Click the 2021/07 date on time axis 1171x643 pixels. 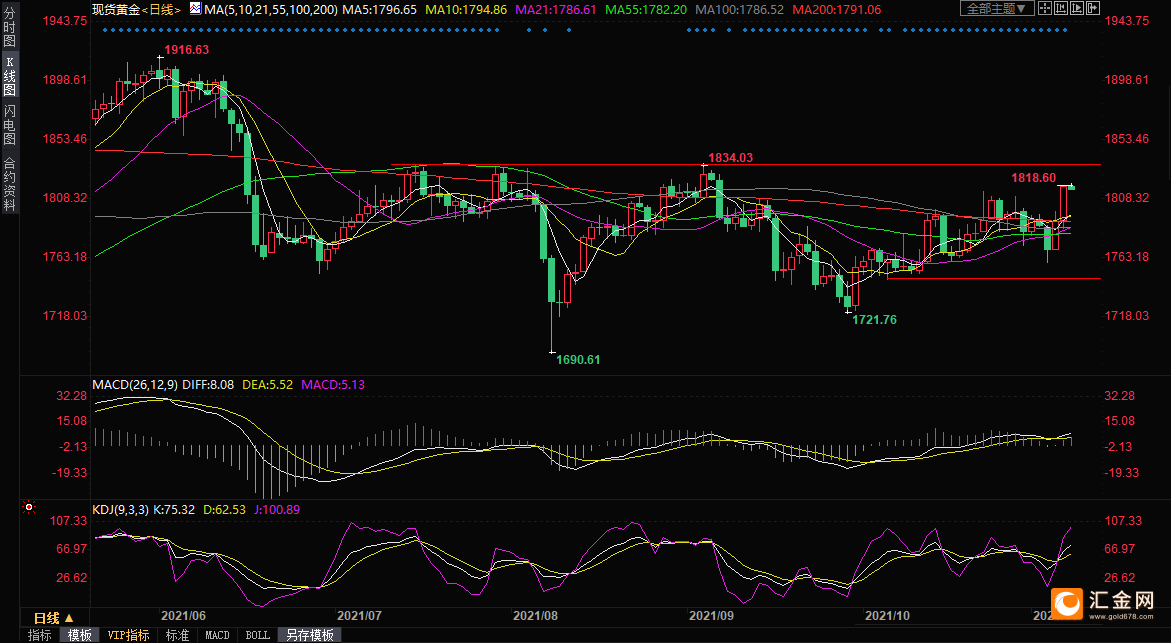coord(359,616)
